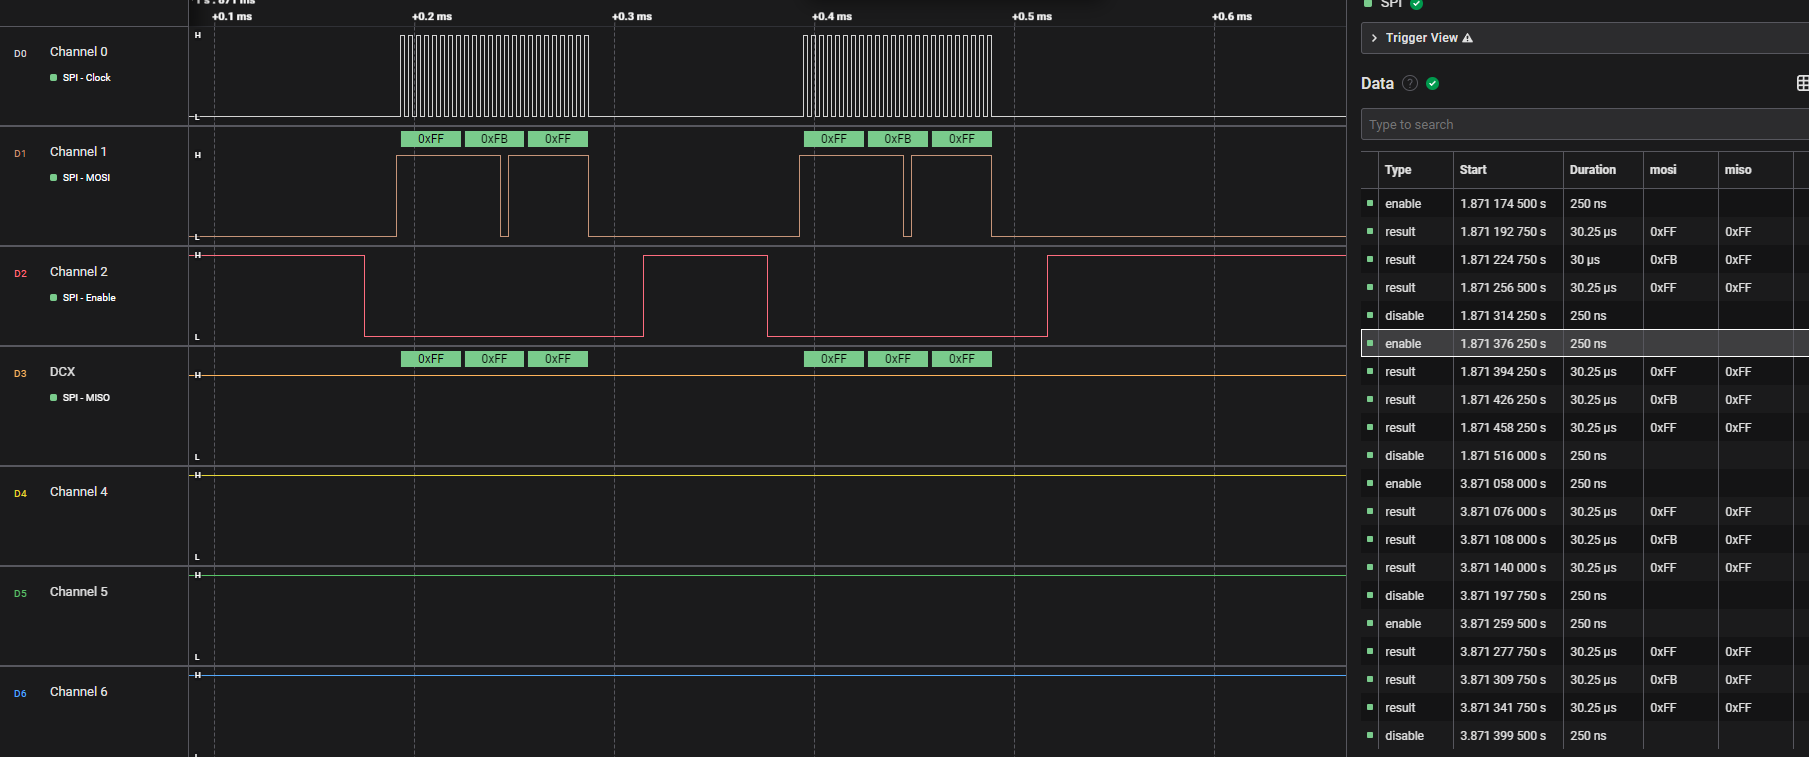Click the 30 µs duration cell
This screenshot has height=757, width=1809.
1585,260
